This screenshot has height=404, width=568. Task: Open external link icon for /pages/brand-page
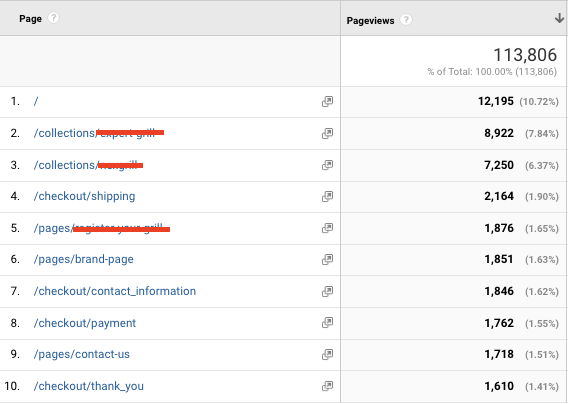(327, 259)
